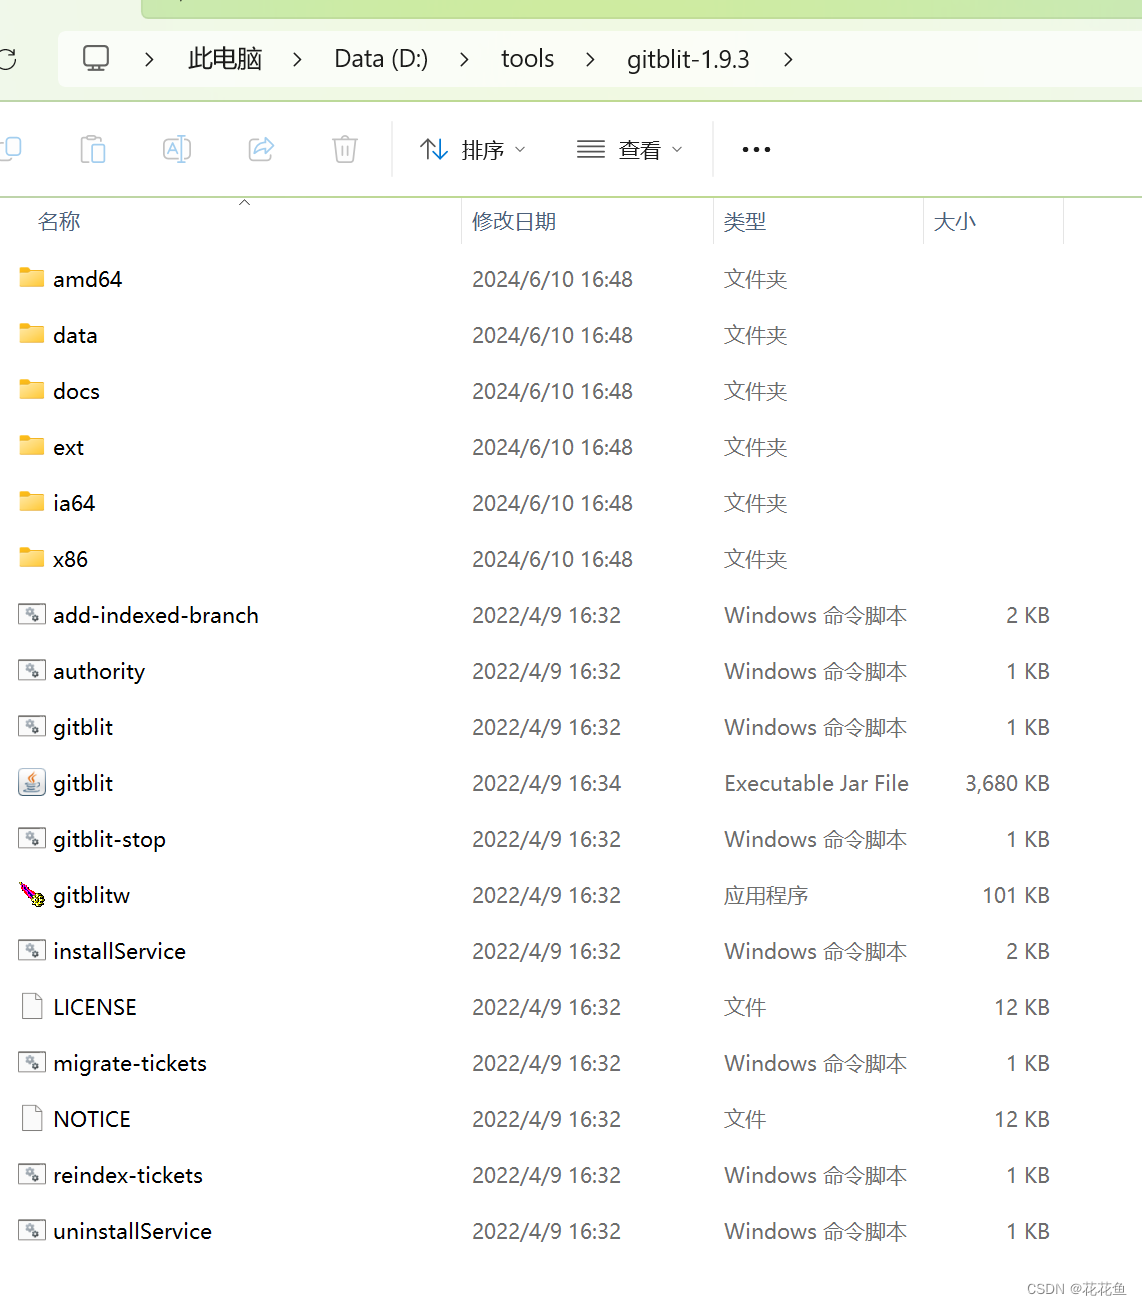Click the authority script file icon

tap(32, 670)
